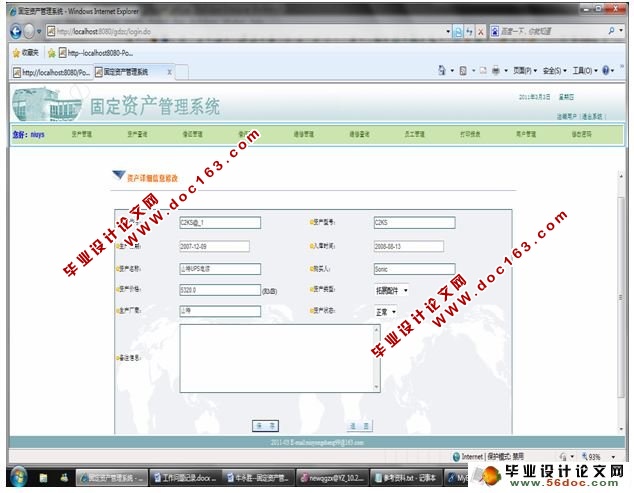Image resolution: width=634 pixels, height=493 pixels.
Task: Click the compatibility view icon in address bar
Action: (458, 31)
